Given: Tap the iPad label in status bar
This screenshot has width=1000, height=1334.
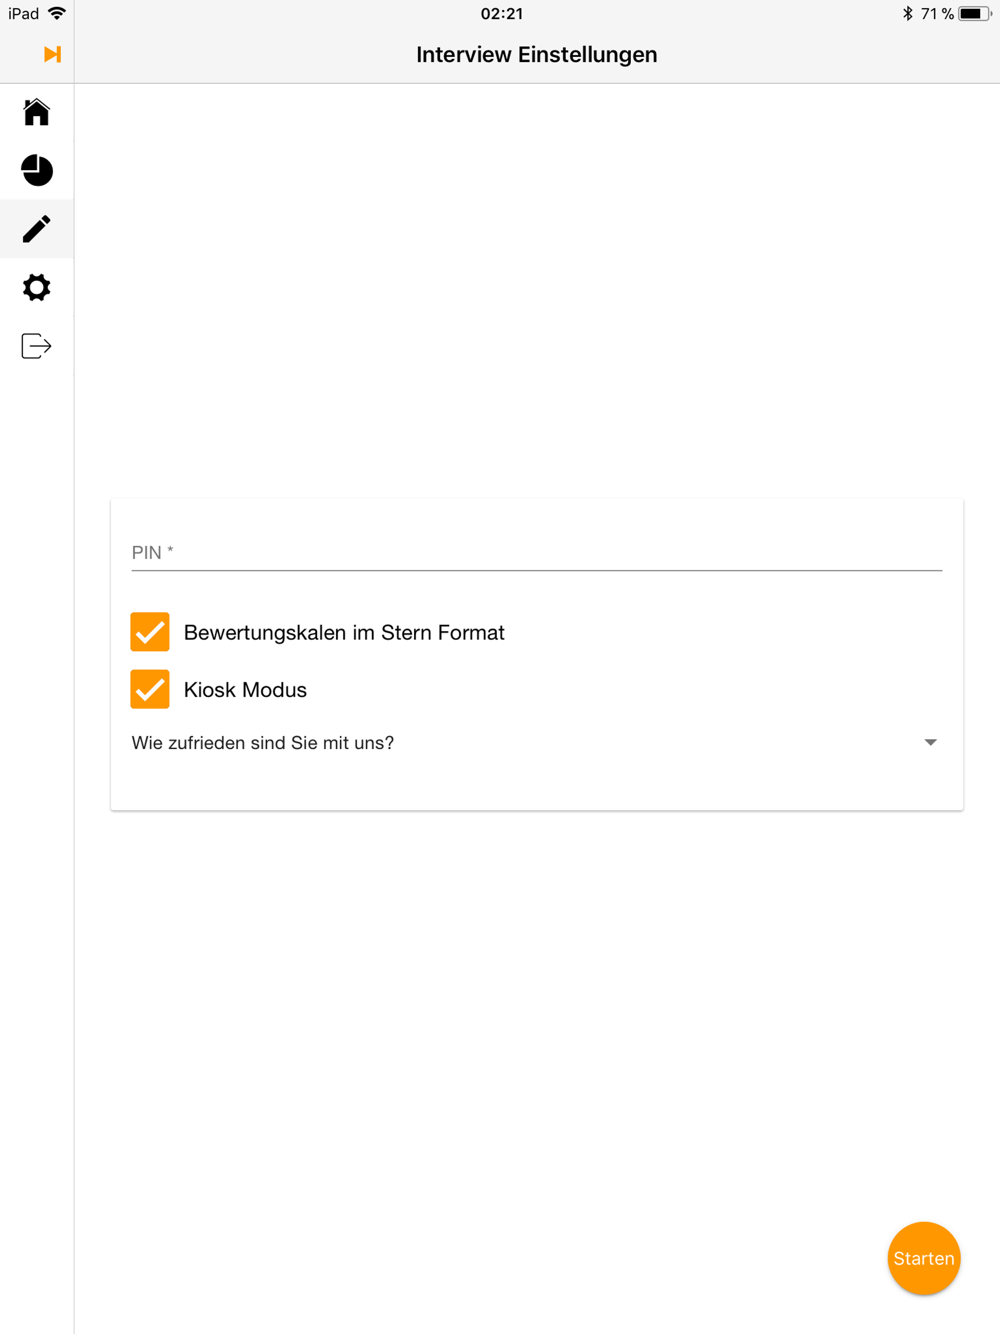Looking at the screenshot, I should tap(24, 14).
